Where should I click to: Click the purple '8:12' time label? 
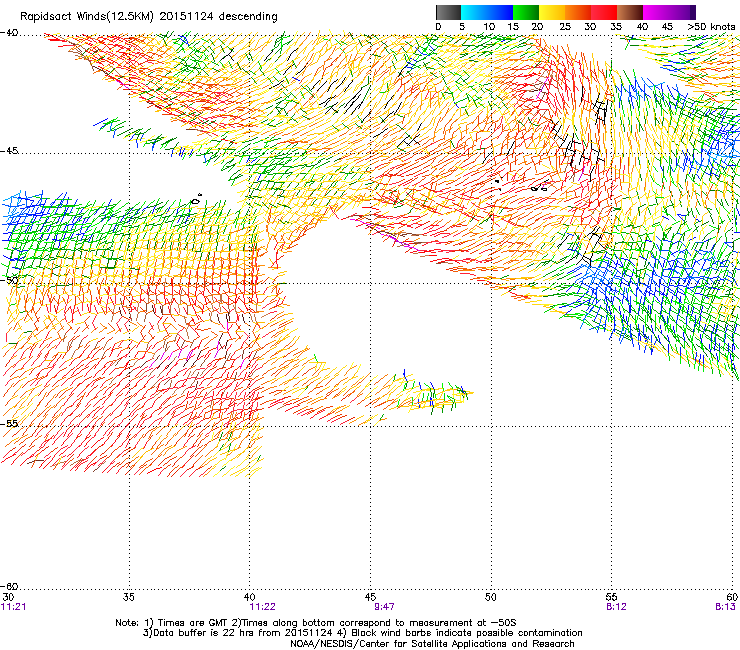[616, 607]
